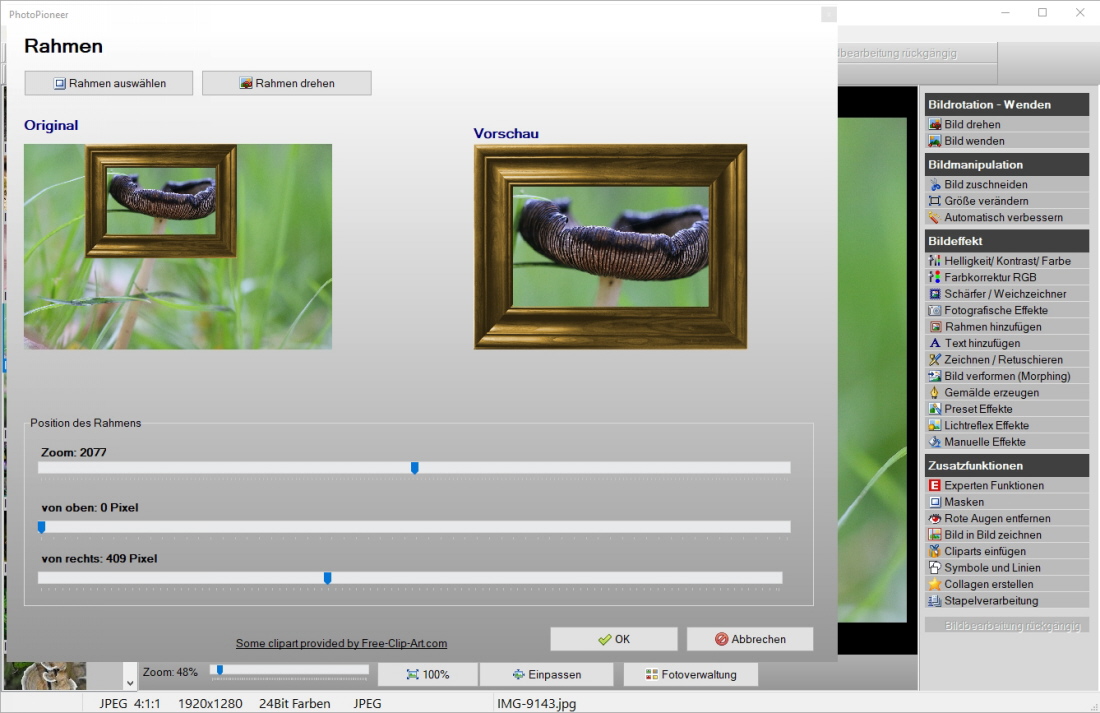Screen dimensions: 1100x713
Task: Open Collagen erstellen tool
Action: click(988, 584)
